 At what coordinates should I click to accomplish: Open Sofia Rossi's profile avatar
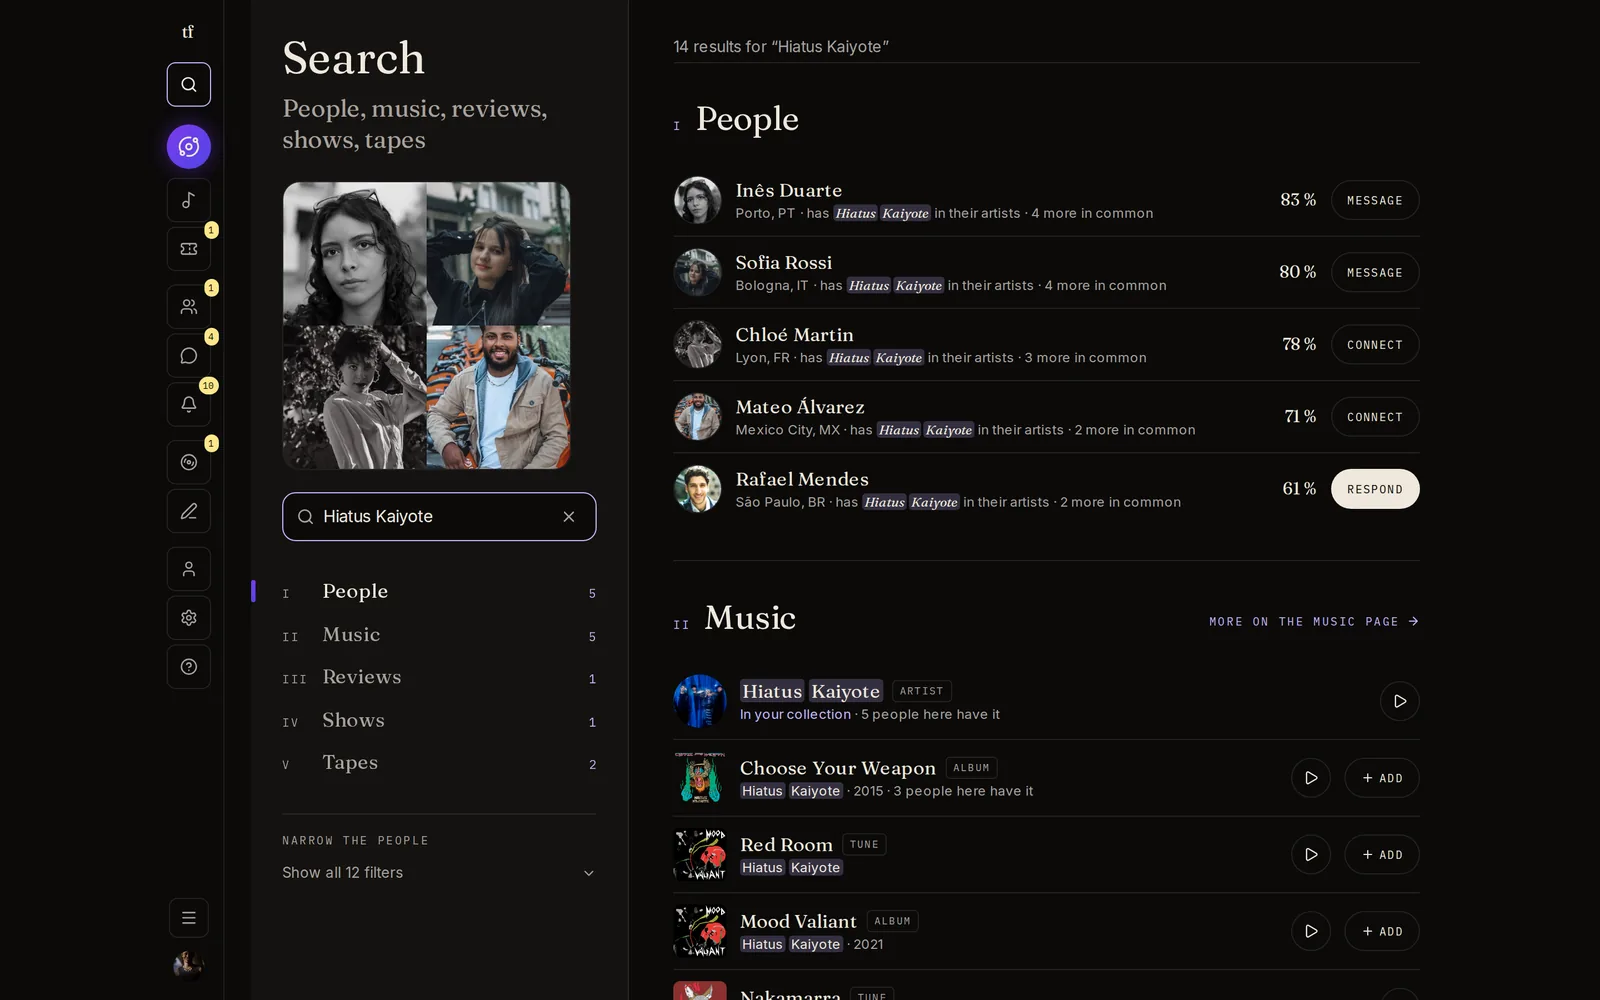pyautogui.click(x=698, y=273)
